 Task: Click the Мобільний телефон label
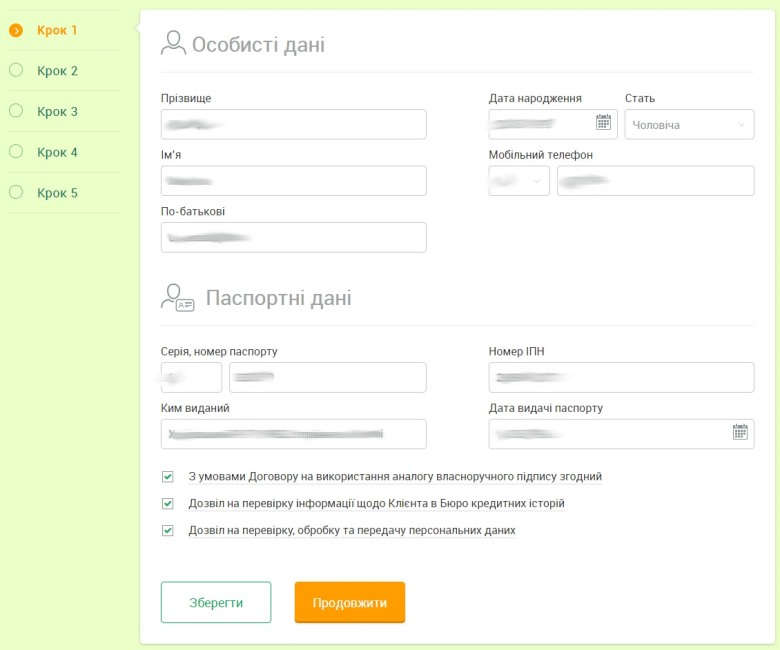541,155
